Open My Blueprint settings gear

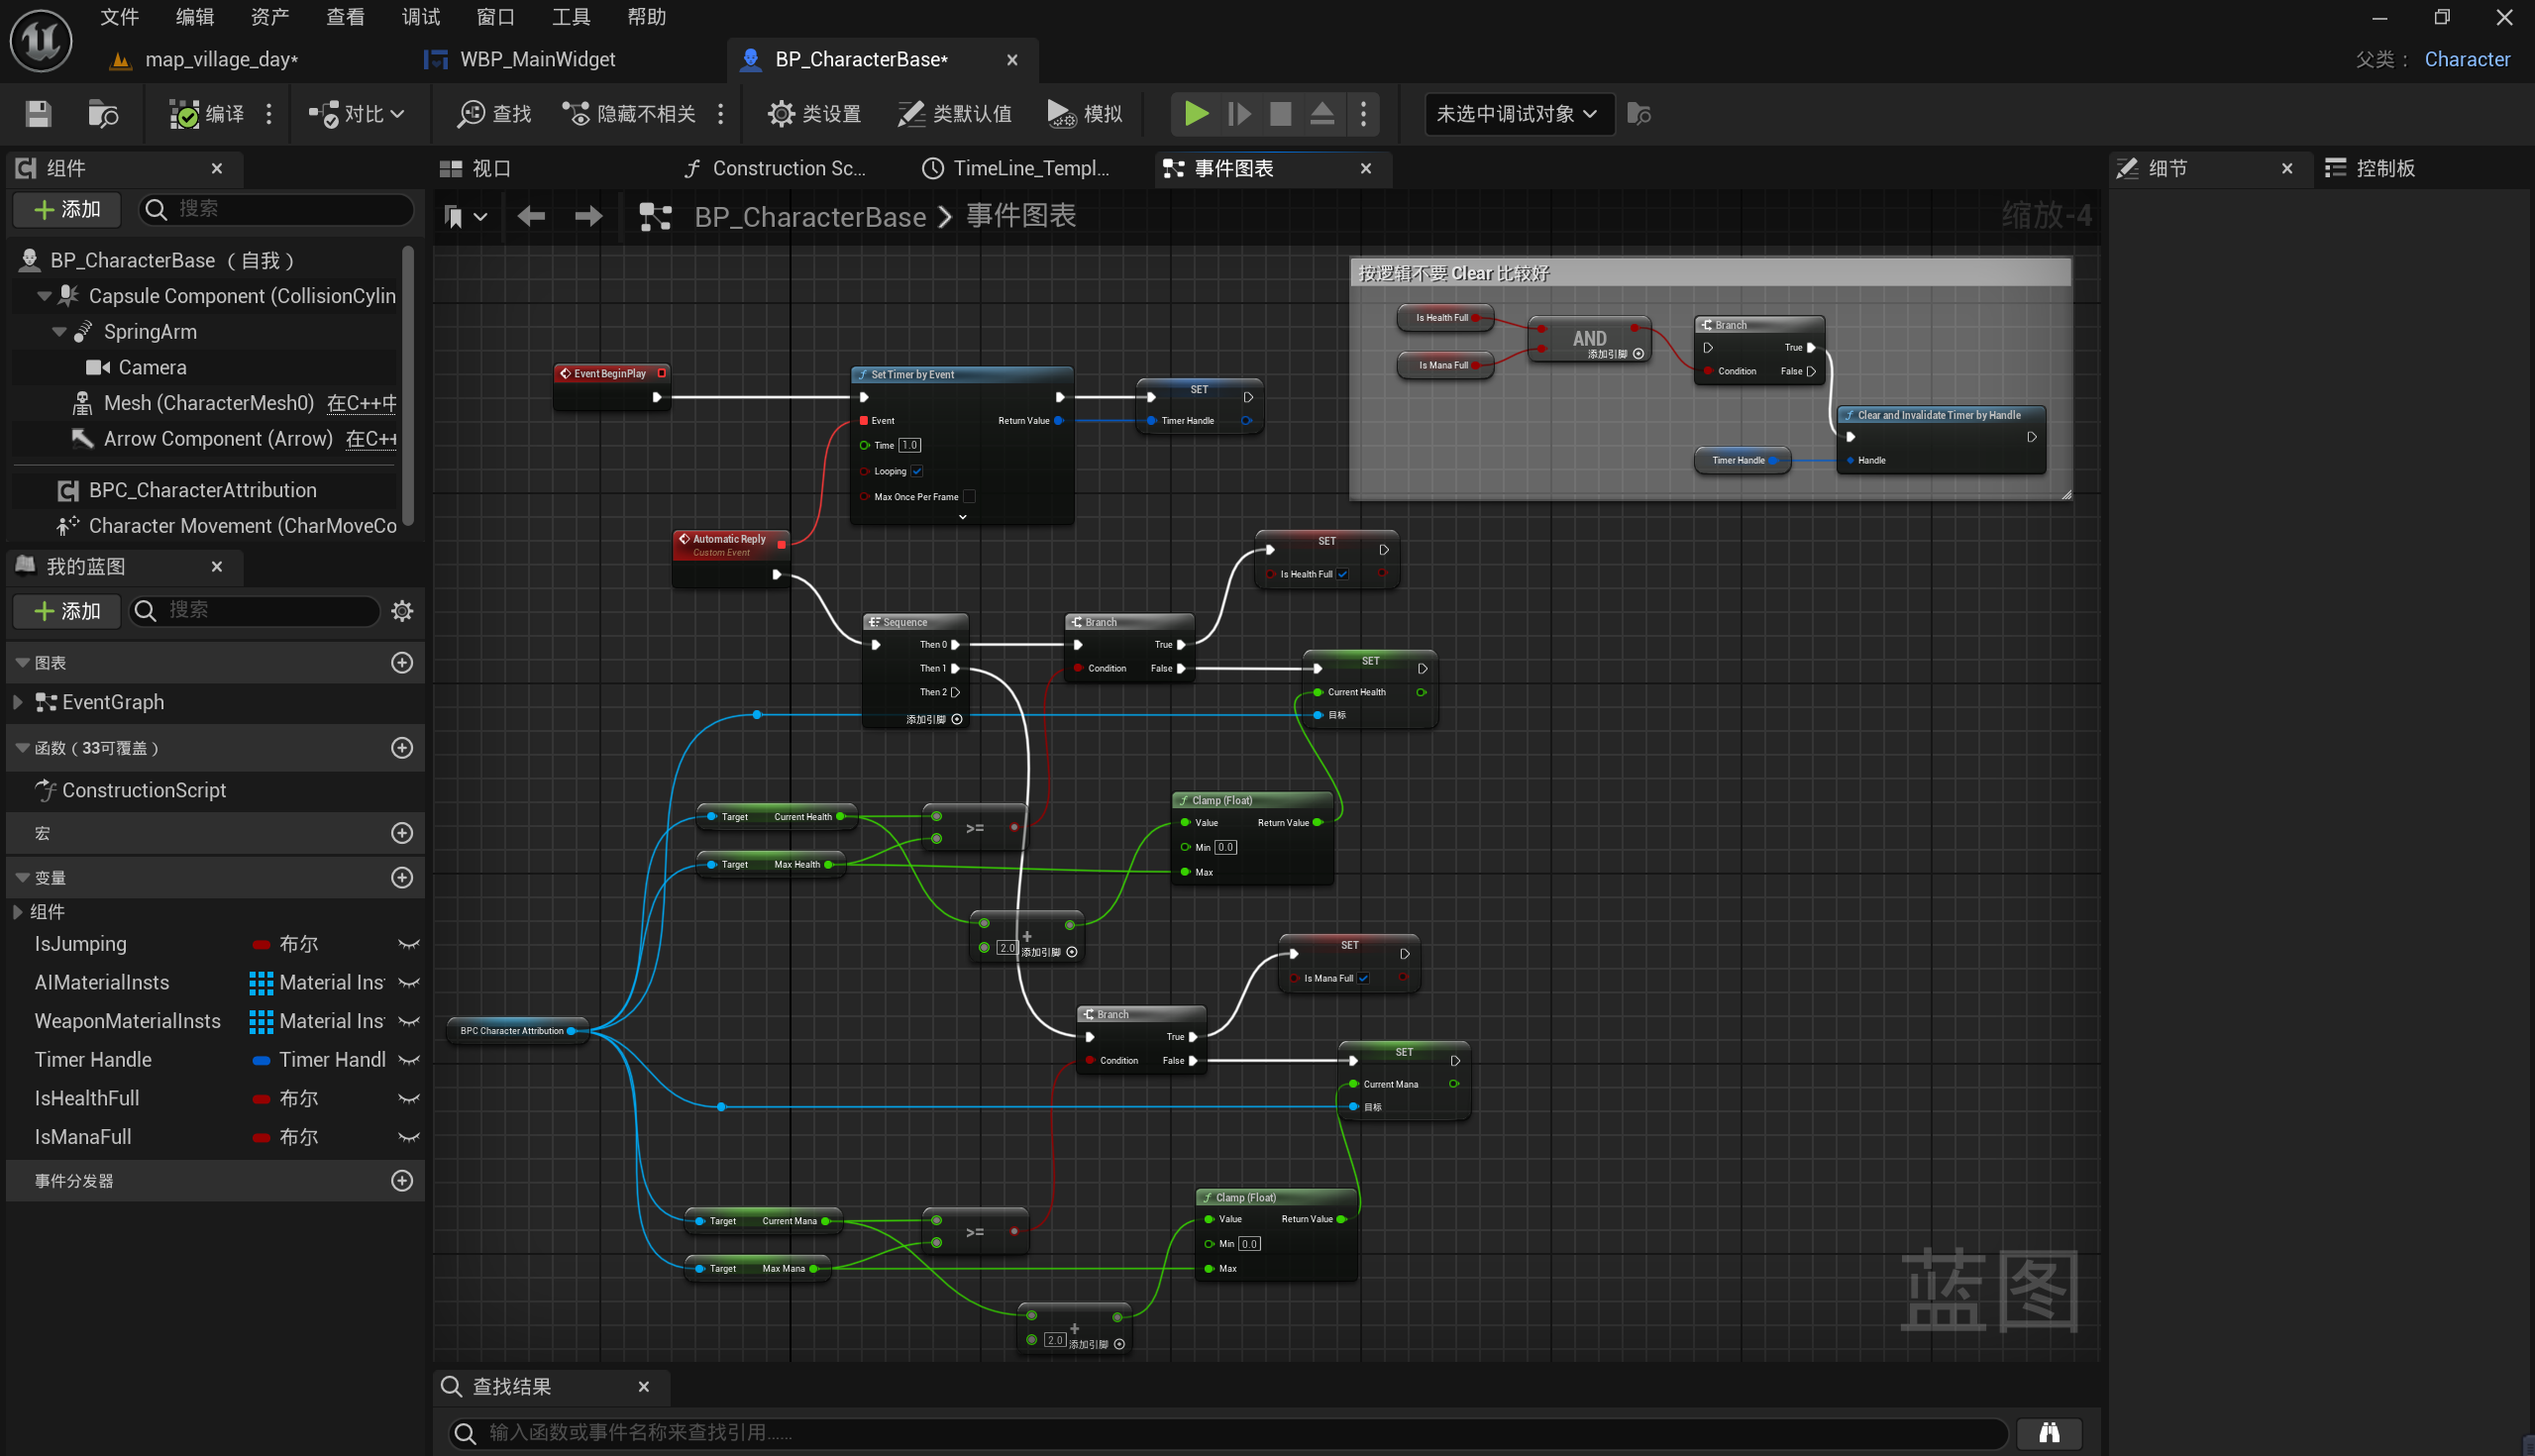[x=402, y=611]
